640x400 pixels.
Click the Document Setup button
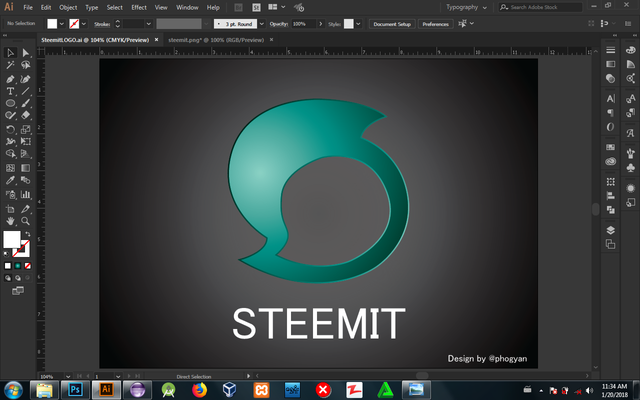(x=392, y=23)
